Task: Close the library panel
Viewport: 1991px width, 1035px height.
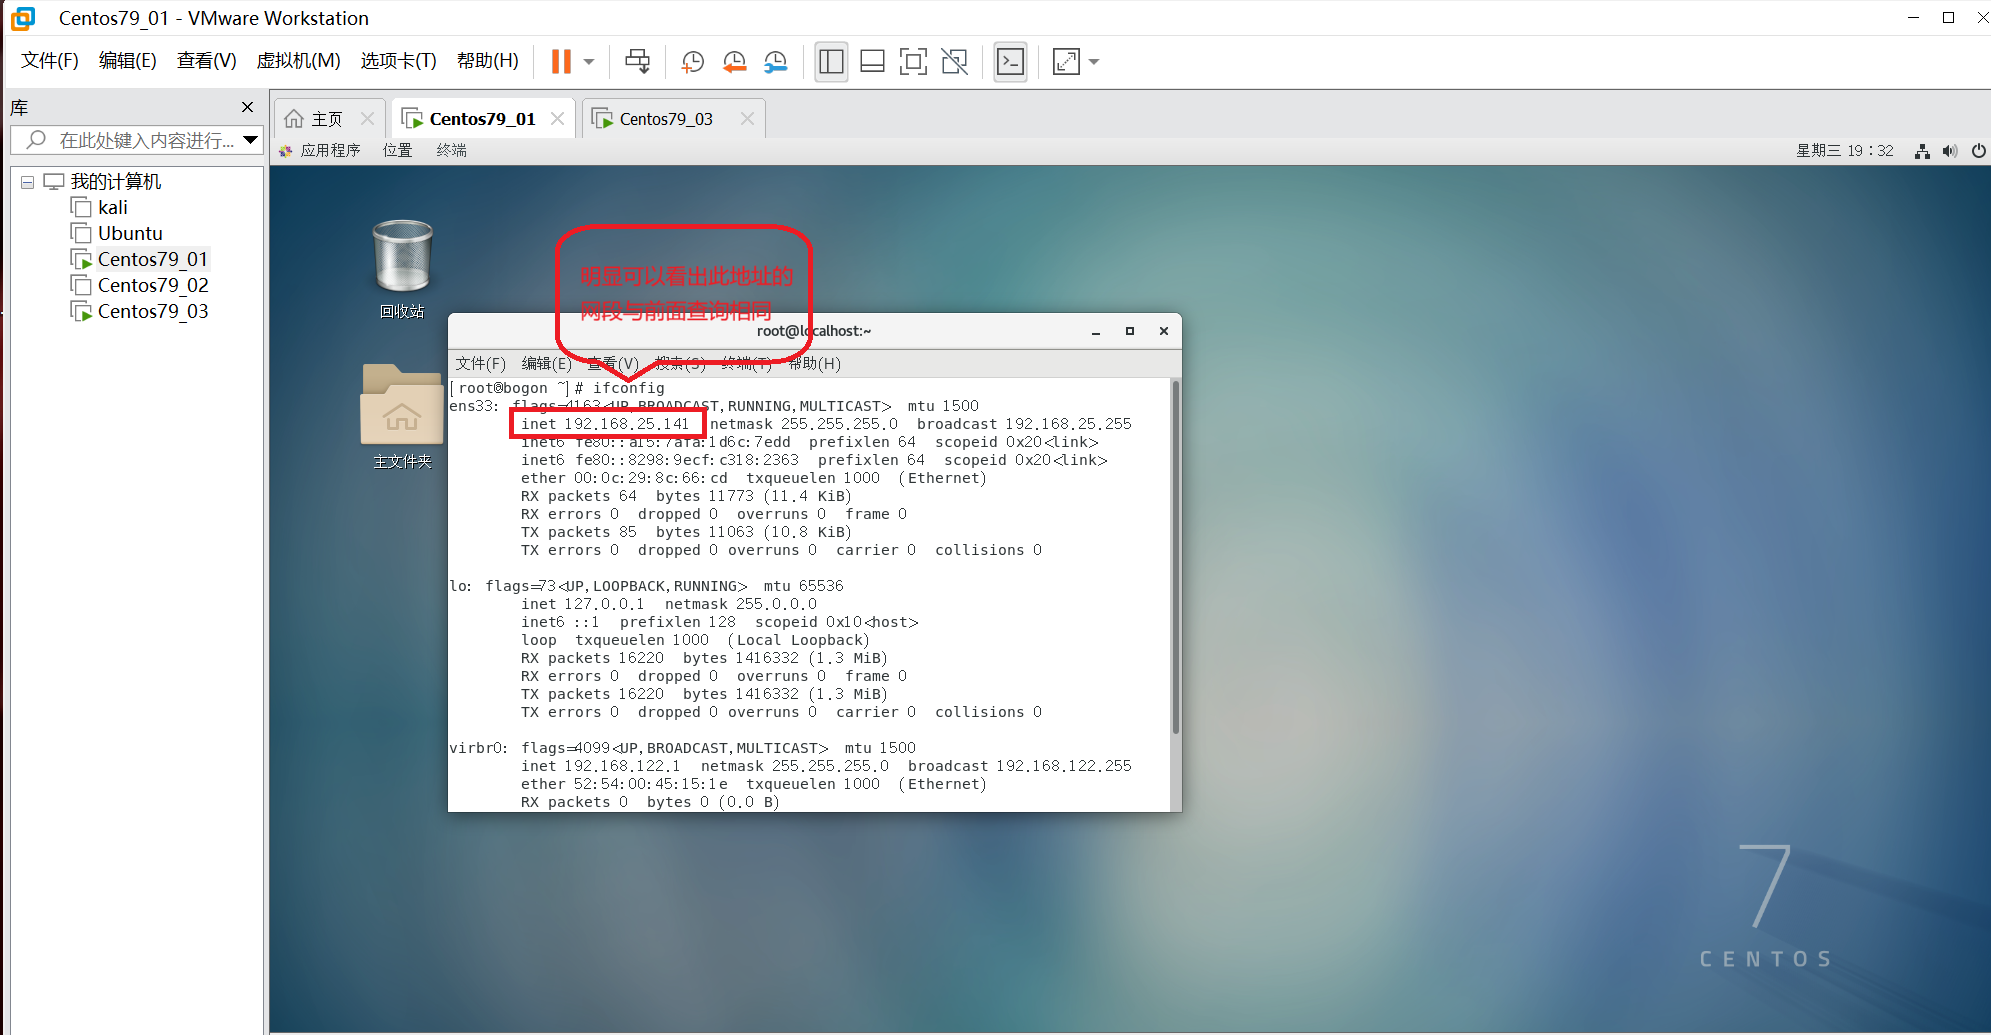Action: 247,107
